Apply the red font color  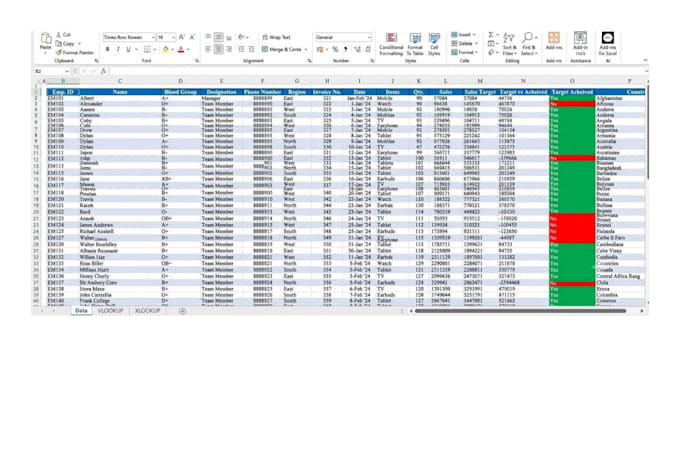pos(181,49)
